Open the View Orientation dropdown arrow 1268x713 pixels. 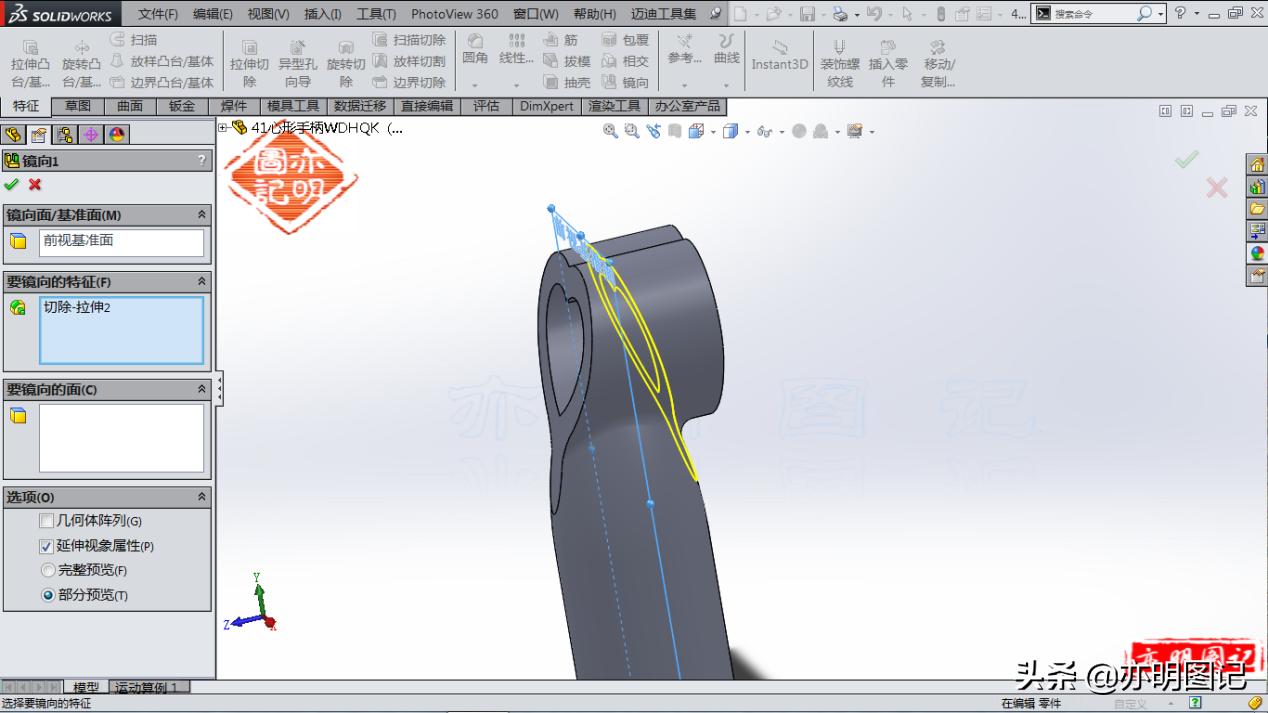click(x=712, y=131)
